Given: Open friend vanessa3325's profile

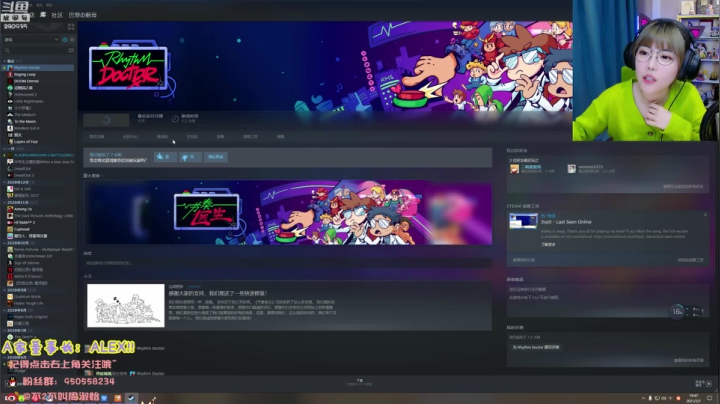Looking at the screenshot, I should pos(591,167).
